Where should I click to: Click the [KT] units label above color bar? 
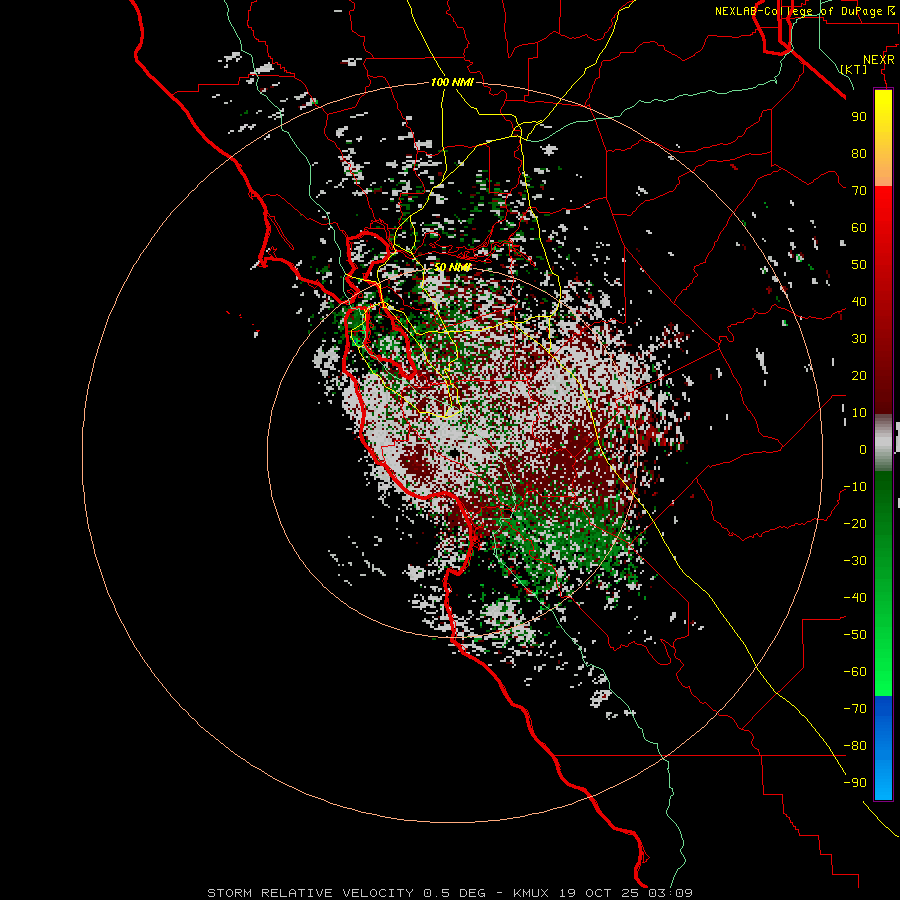point(854,69)
